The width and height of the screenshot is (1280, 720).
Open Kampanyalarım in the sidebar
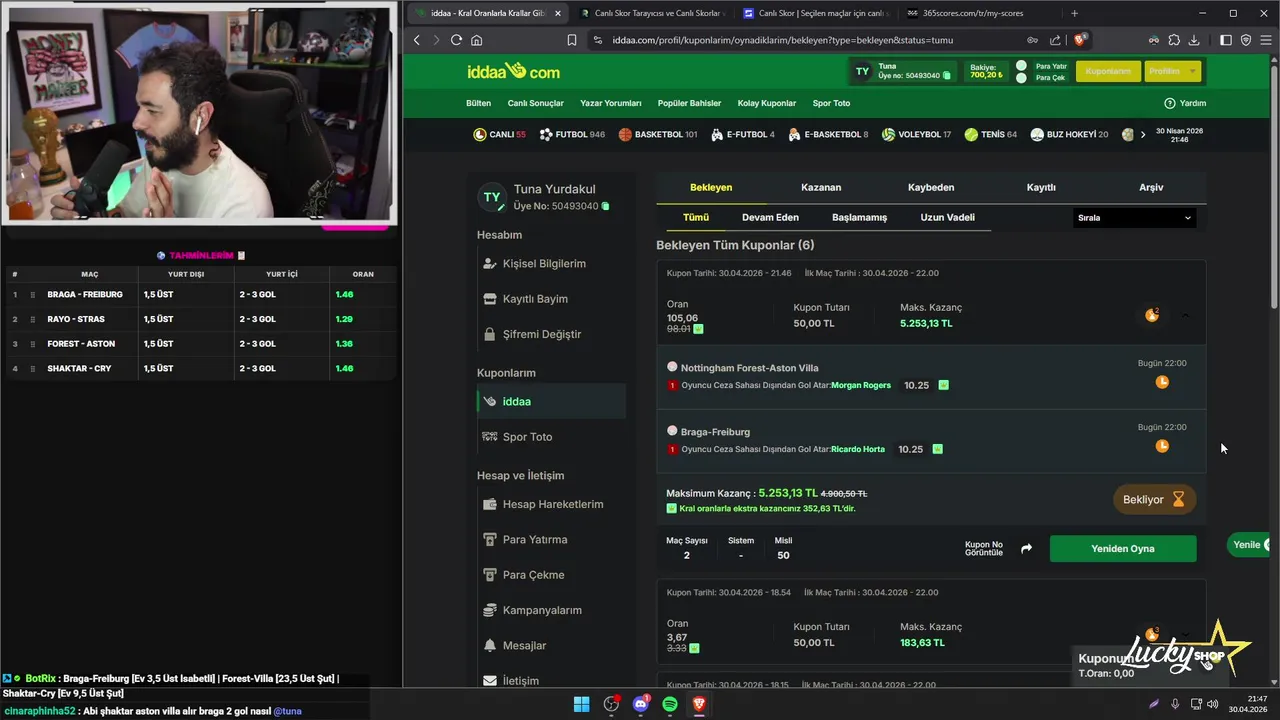552,610
